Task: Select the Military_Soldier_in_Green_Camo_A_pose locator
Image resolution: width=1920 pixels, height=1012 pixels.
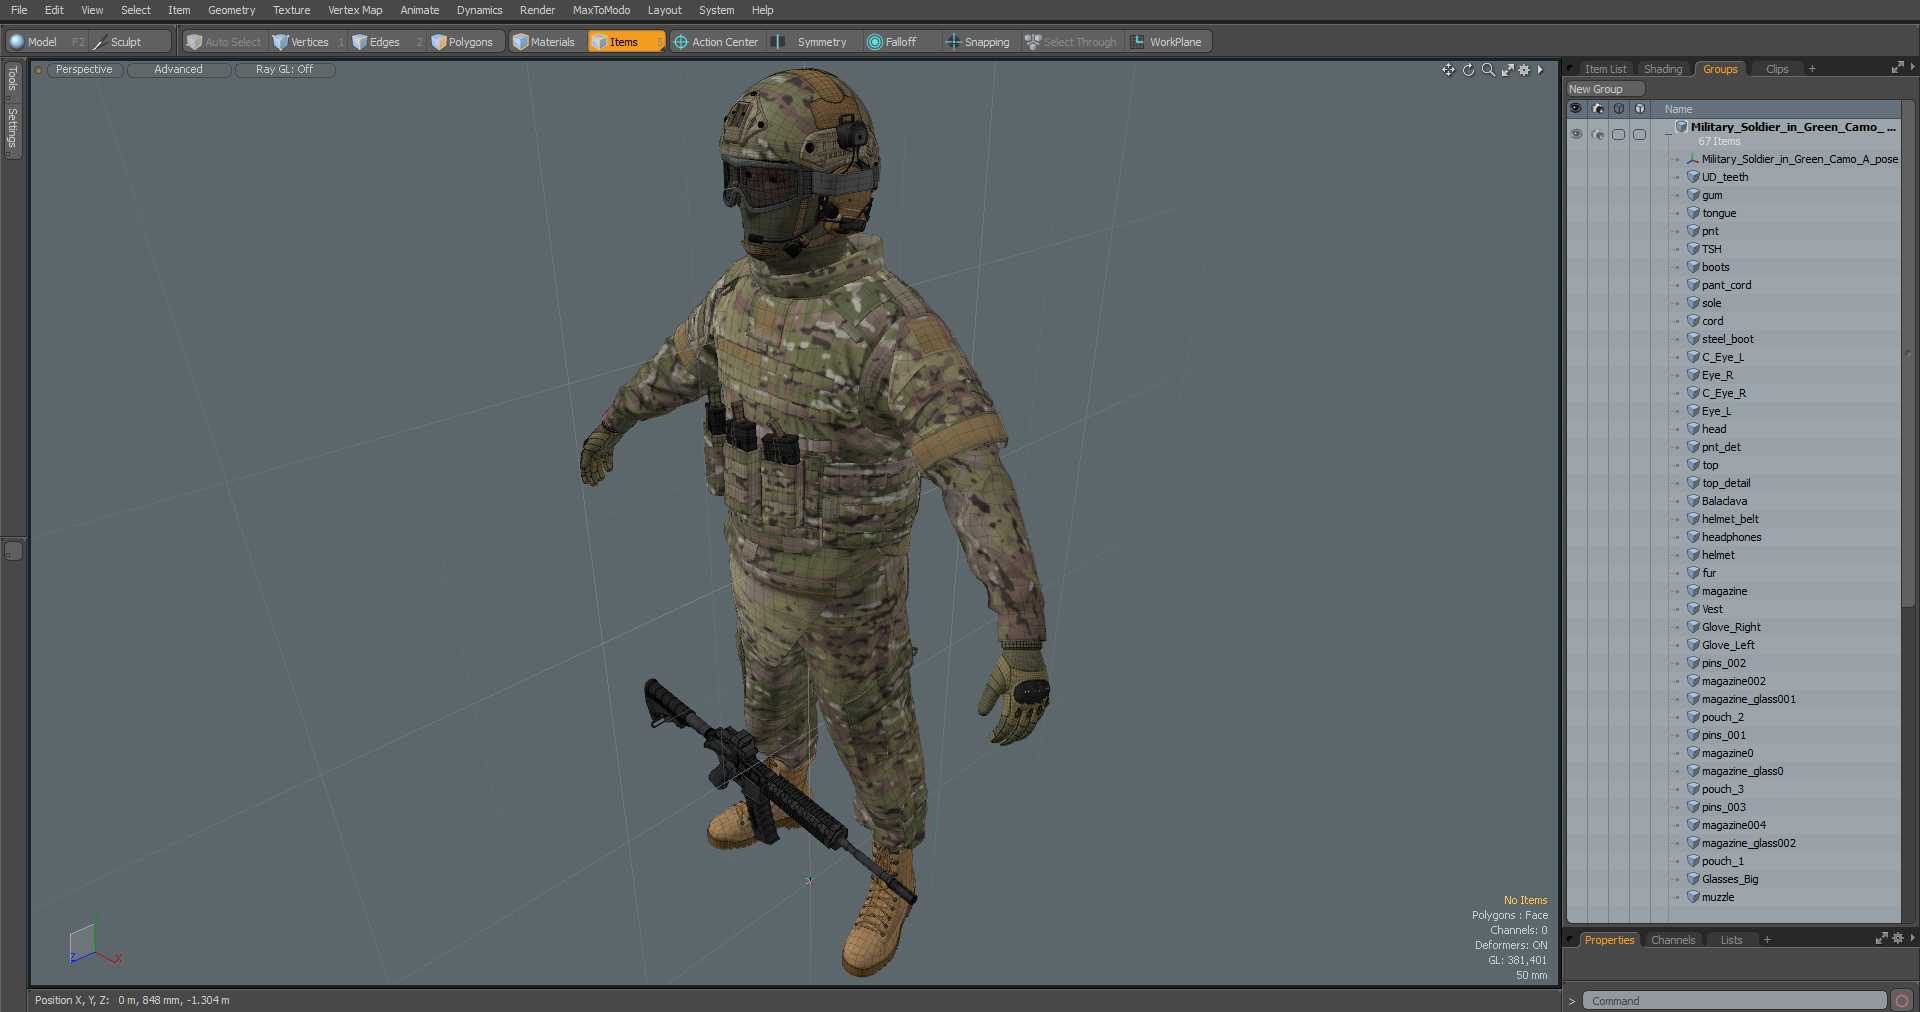Action: 1799,159
